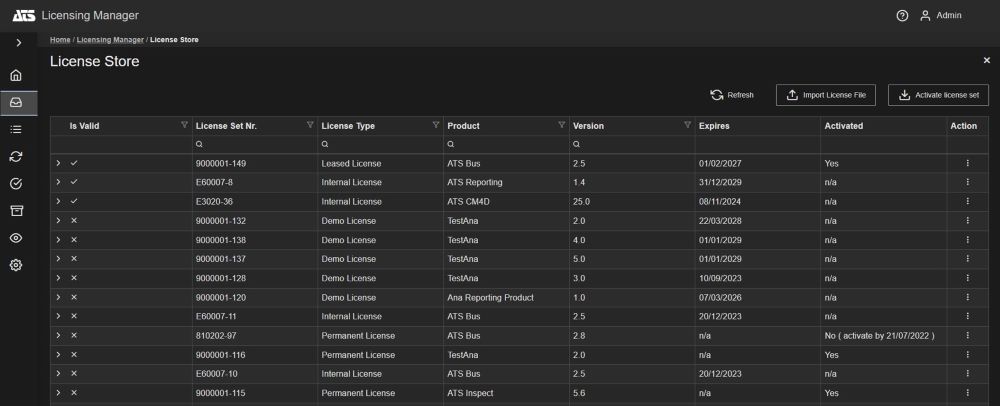Click the archive box sidebar icon

[16, 210]
